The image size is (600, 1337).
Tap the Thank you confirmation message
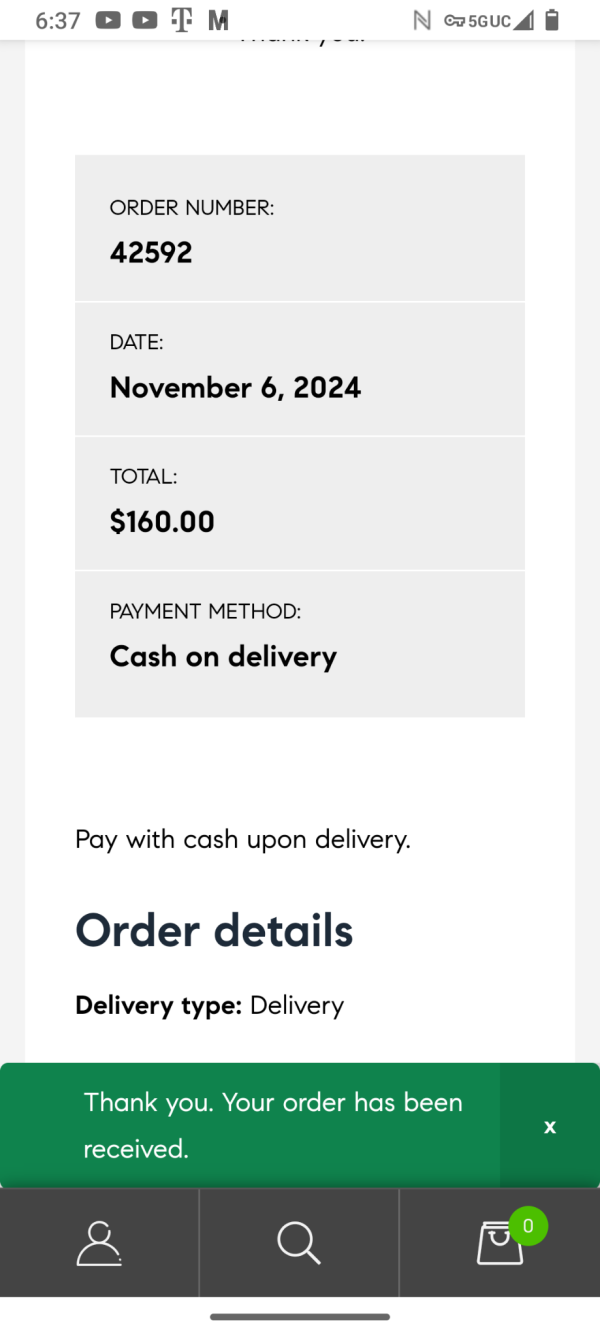click(x=273, y=1124)
